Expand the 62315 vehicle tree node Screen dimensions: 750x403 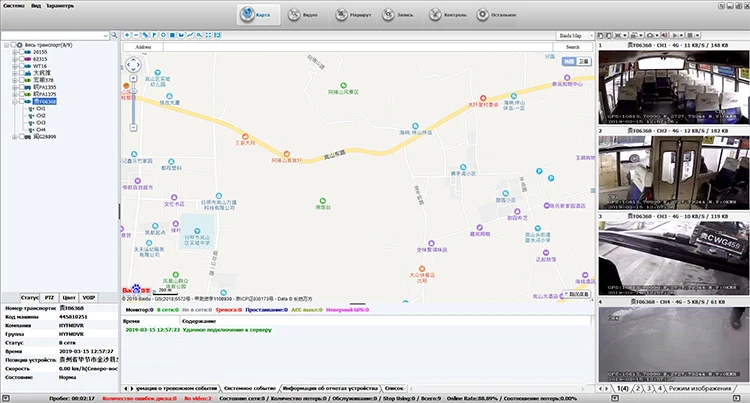click(x=14, y=59)
